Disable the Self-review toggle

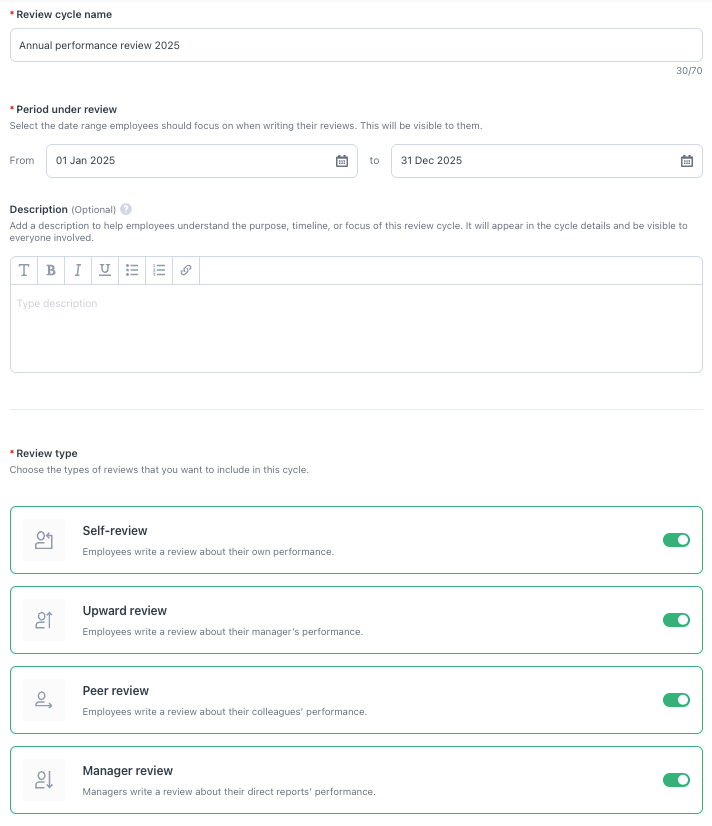coord(676,540)
